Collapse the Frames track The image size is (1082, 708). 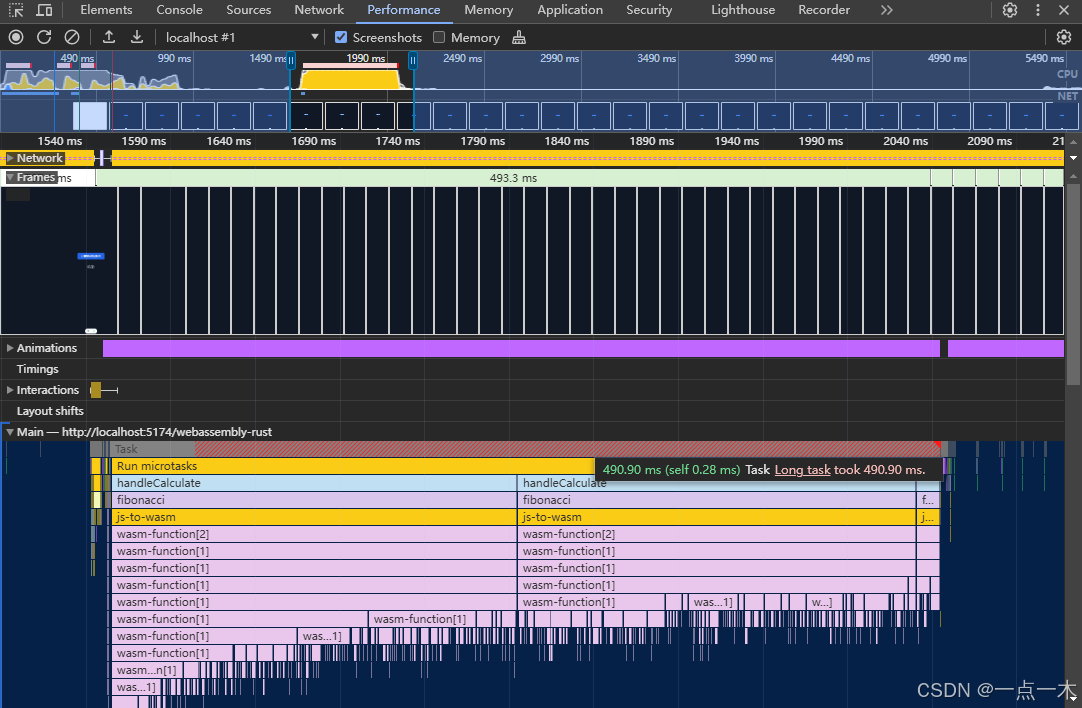[10, 177]
